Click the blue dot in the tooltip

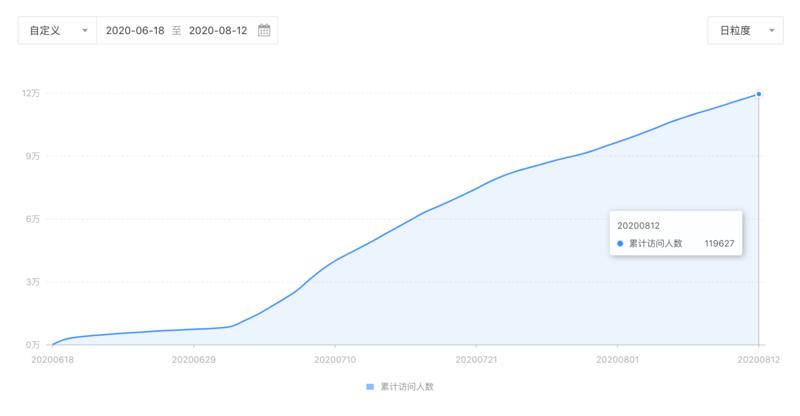coord(621,243)
